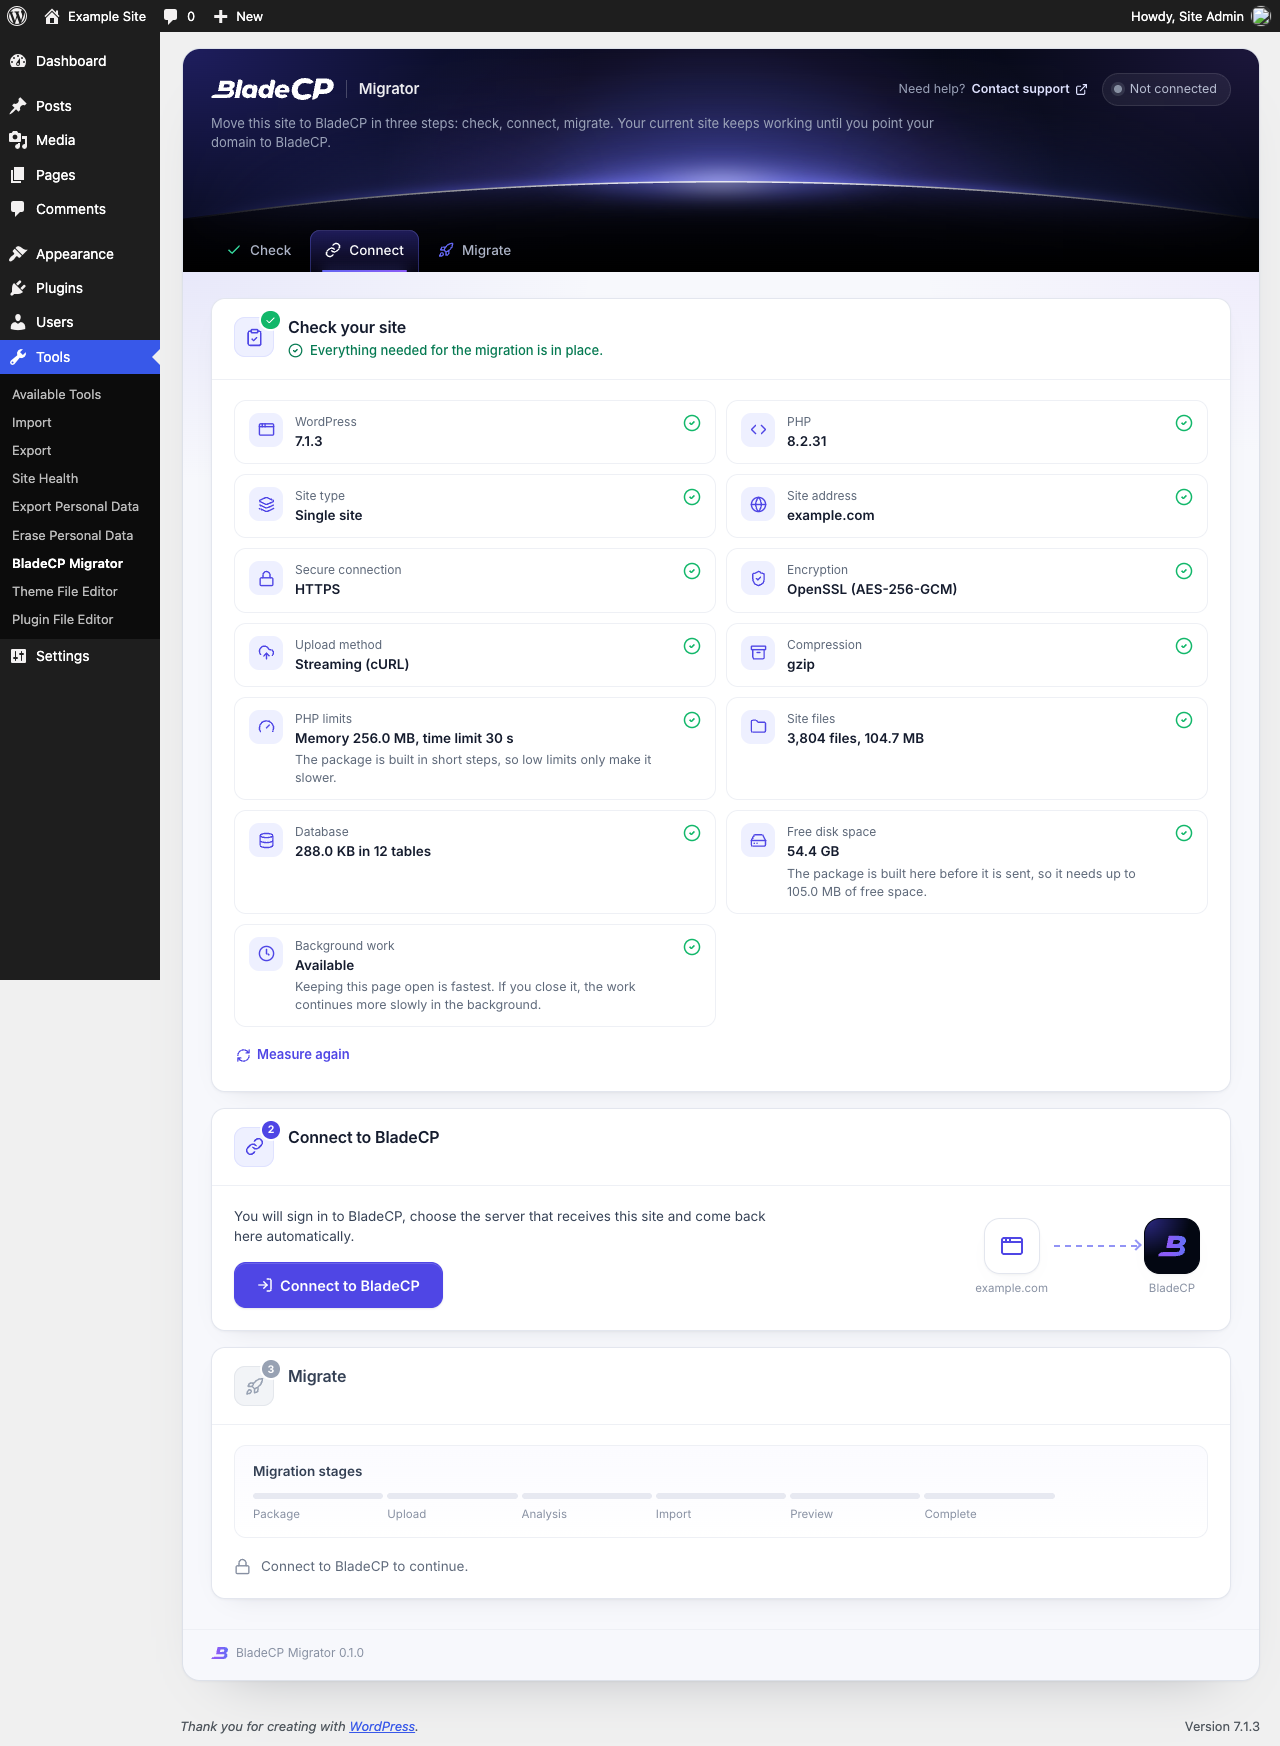1280x1746 pixels.
Task: Switch to the Check tab
Action: tap(259, 250)
